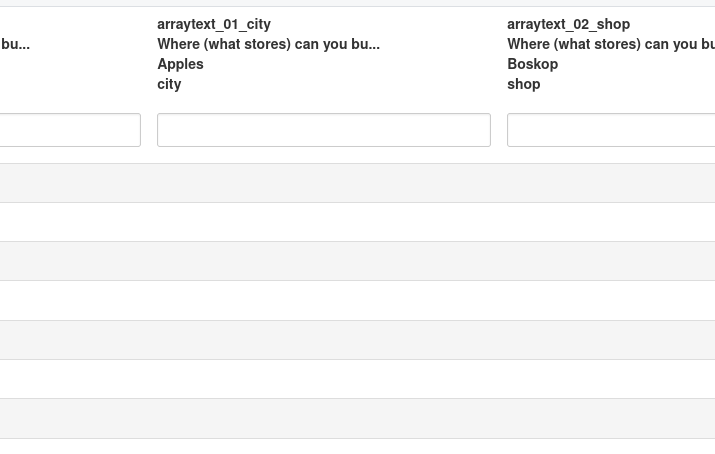Select fifth row cell under arraytext_02_shop
The width and height of the screenshot is (715, 454).
(610, 340)
